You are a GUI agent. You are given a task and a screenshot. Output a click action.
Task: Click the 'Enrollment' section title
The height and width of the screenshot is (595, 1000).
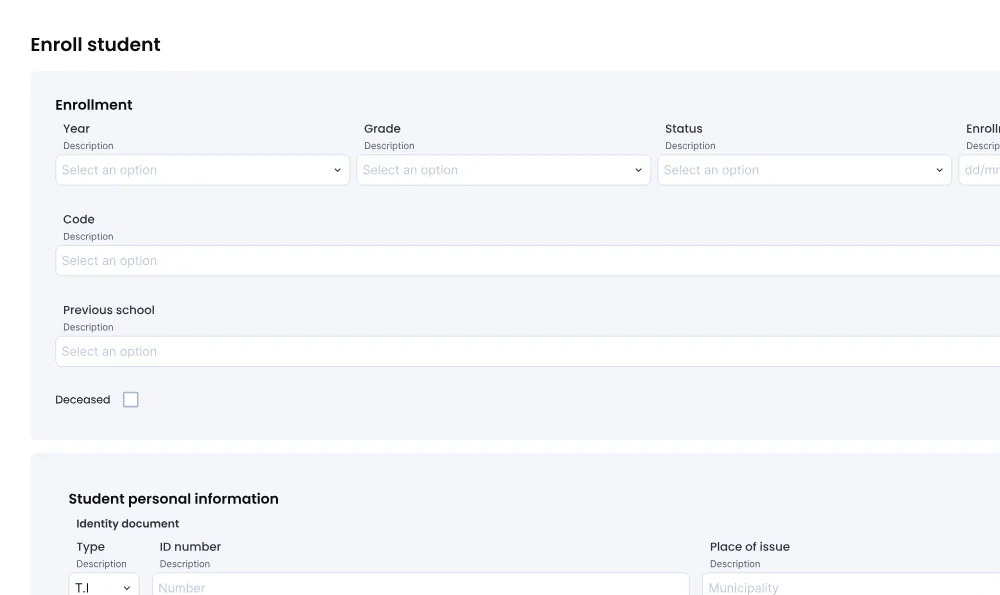point(94,105)
